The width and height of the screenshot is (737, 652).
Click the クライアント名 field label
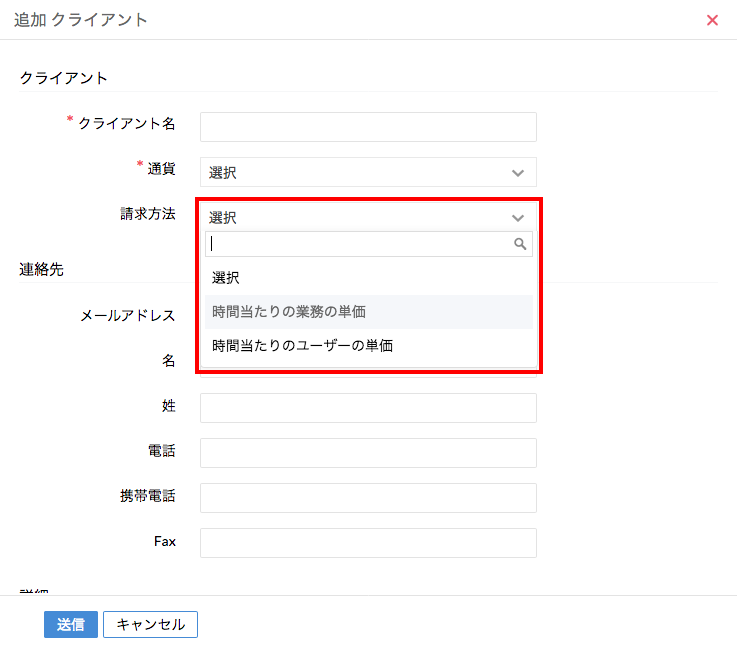(x=127, y=124)
